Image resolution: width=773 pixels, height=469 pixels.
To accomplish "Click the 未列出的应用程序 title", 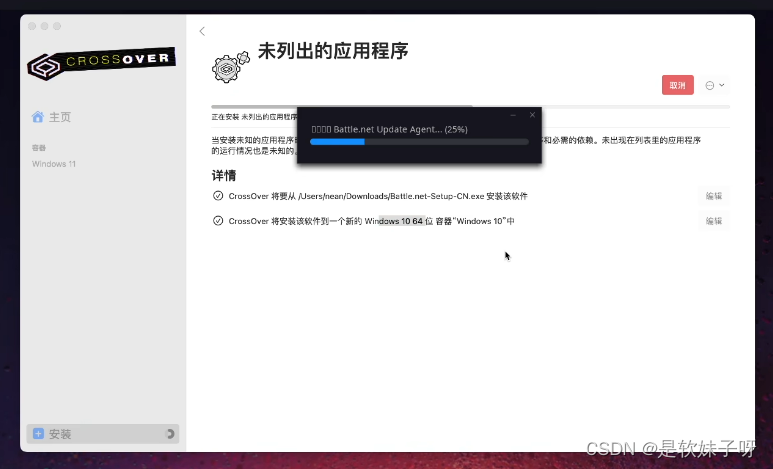I will click(333, 51).
